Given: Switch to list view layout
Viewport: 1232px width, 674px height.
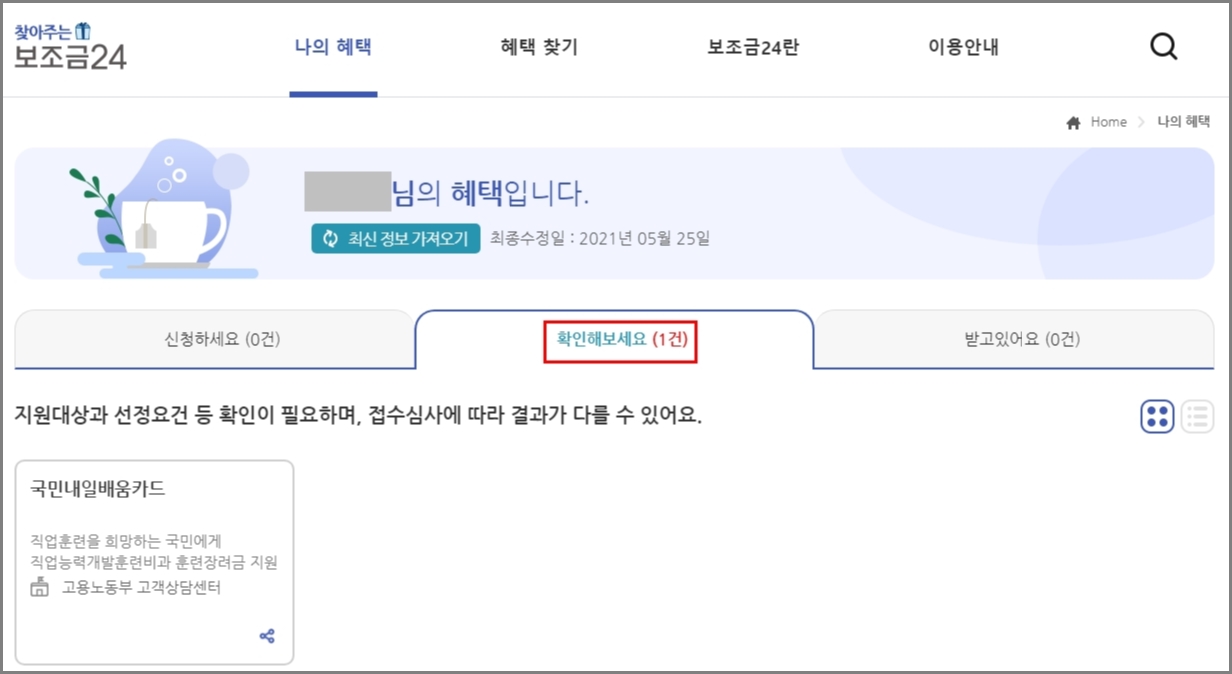Looking at the screenshot, I should tap(1196, 417).
